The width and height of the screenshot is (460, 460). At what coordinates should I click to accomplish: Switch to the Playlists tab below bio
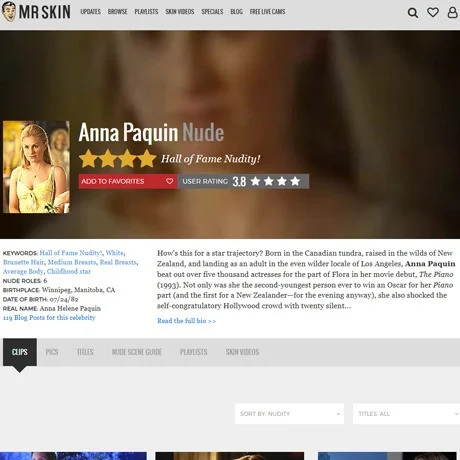click(194, 352)
